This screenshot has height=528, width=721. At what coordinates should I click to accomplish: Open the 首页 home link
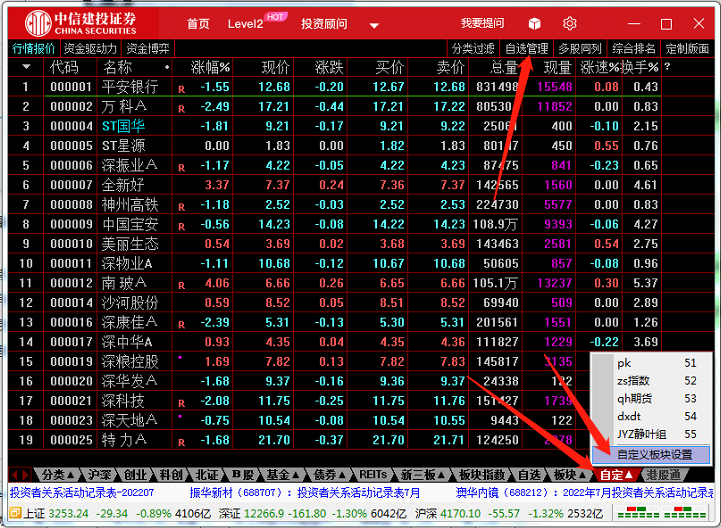click(x=199, y=23)
